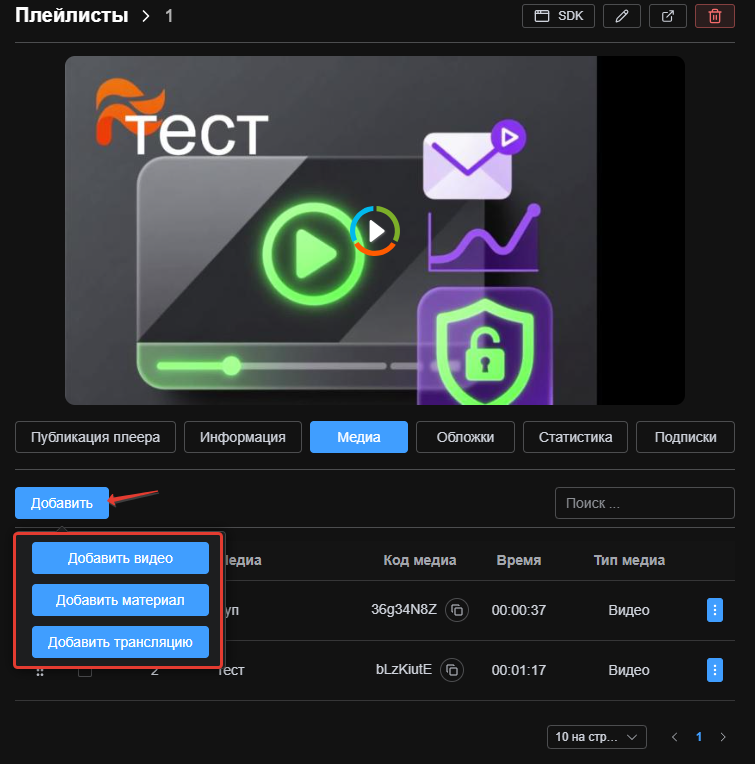Click the Добавить button
The width and height of the screenshot is (755, 764).
[x=62, y=503]
